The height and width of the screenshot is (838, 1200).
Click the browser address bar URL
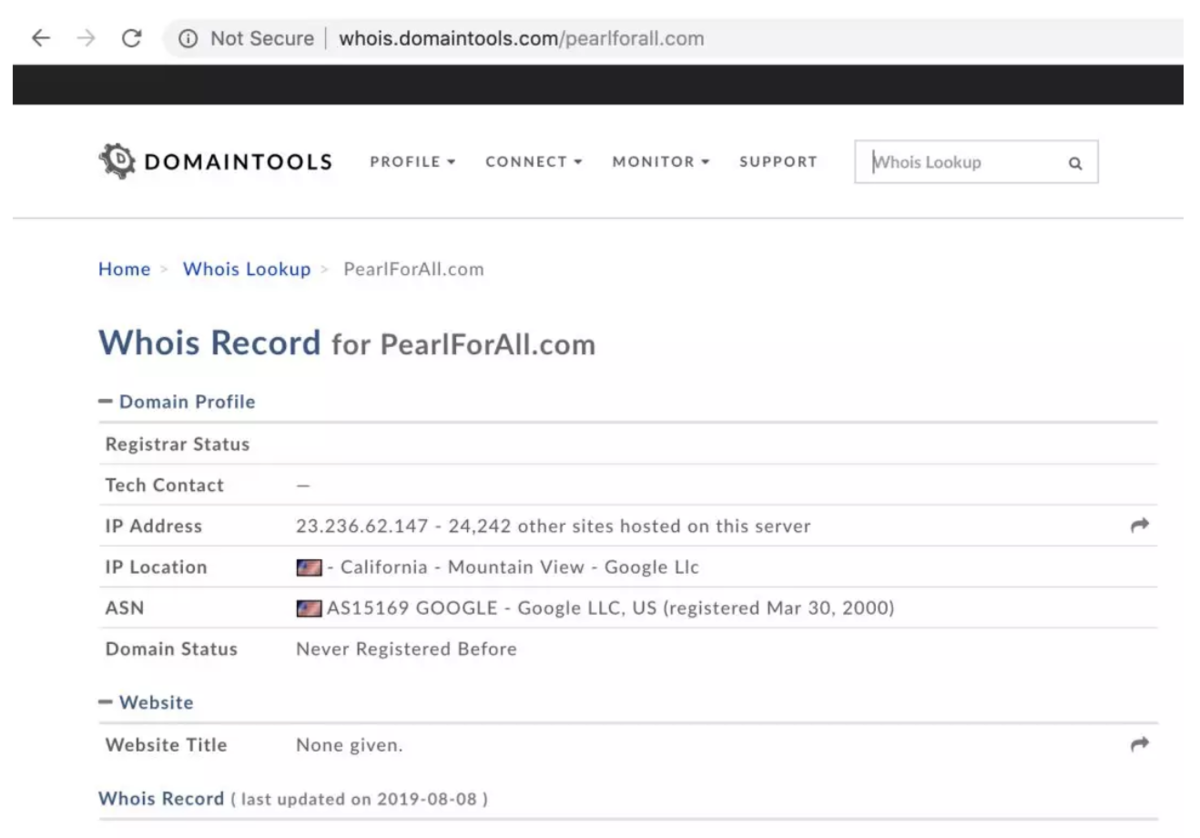tap(521, 39)
